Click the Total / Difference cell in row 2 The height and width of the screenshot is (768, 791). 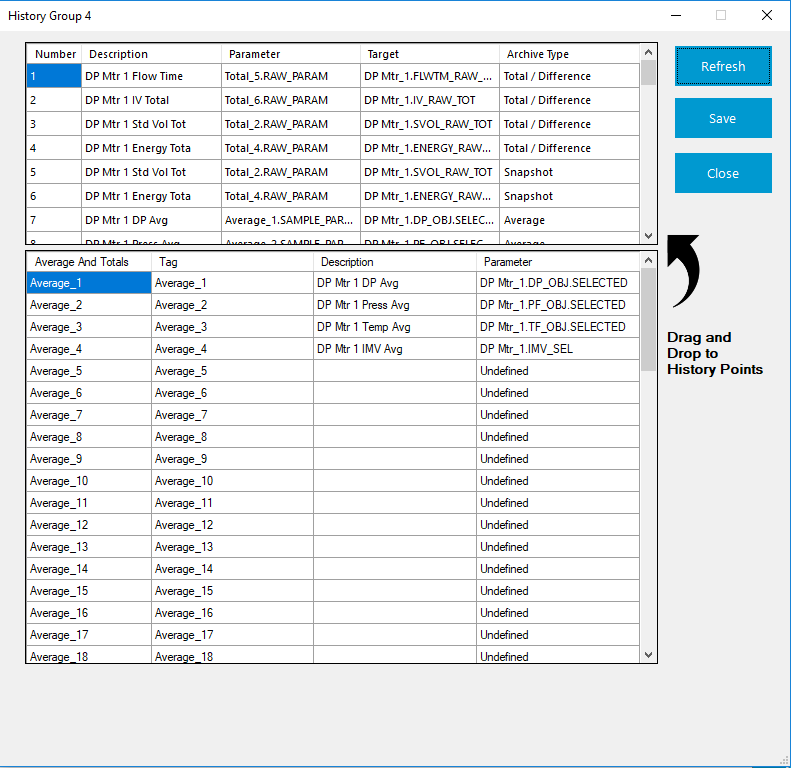[x=570, y=100]
